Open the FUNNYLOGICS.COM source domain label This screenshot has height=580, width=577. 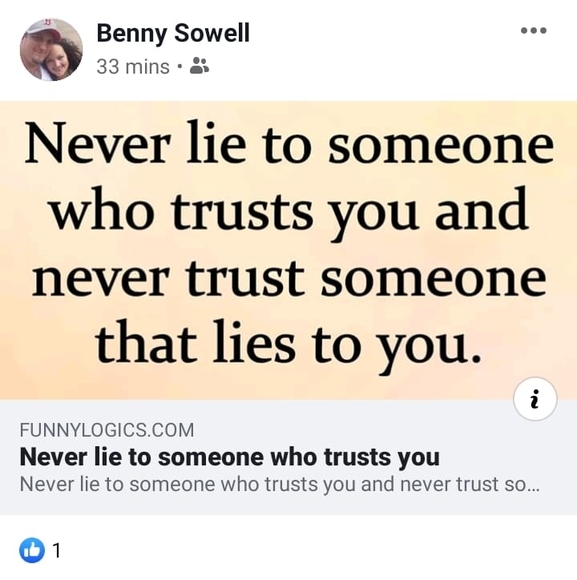point(107,430)
